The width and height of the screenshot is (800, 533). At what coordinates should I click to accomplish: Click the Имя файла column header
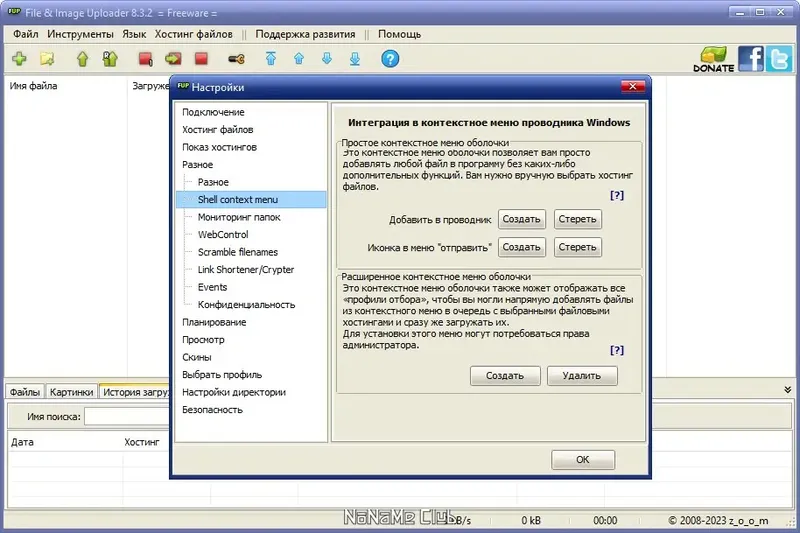[33, 86]
